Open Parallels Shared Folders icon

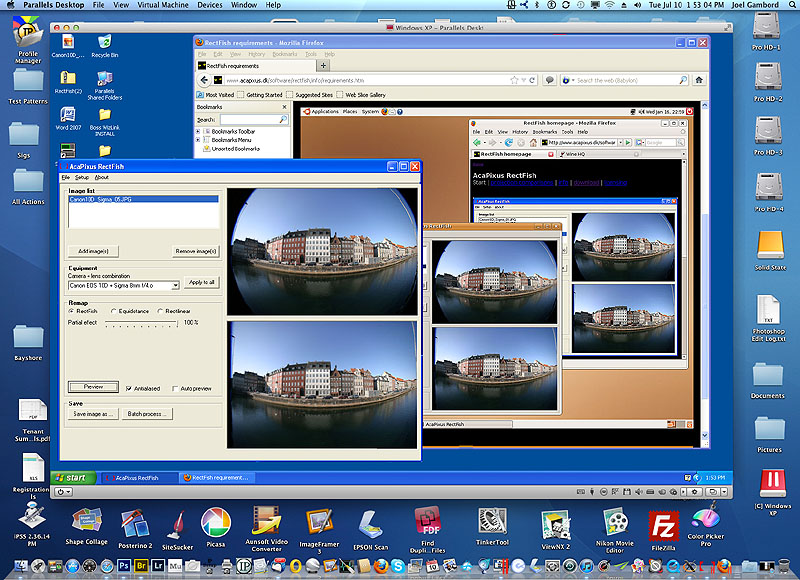105,78
